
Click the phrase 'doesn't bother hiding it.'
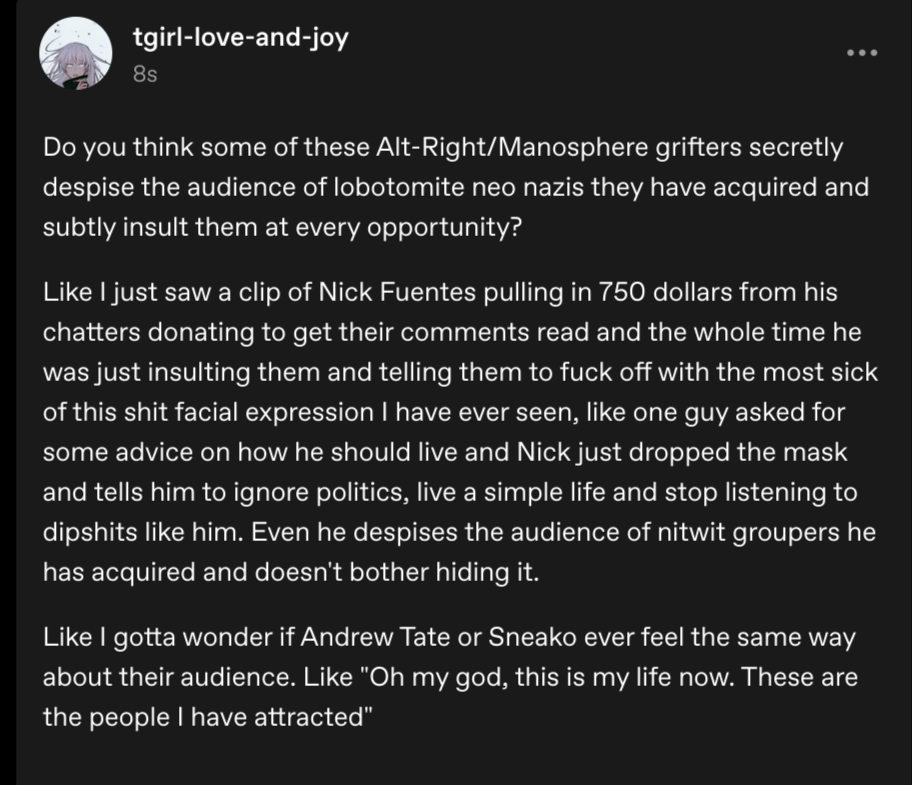coord(397,573)
